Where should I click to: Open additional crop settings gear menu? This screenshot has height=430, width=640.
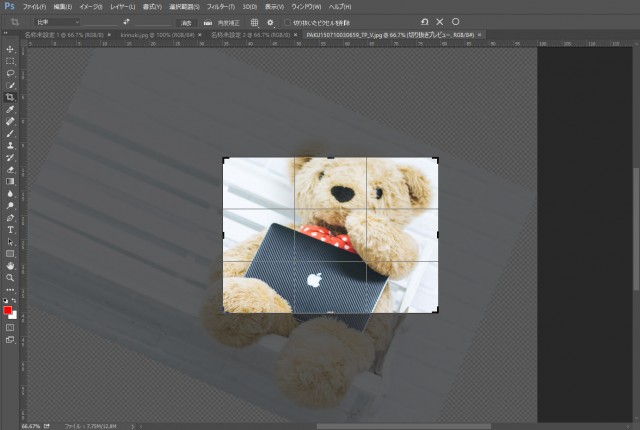(x=270, y=21)
